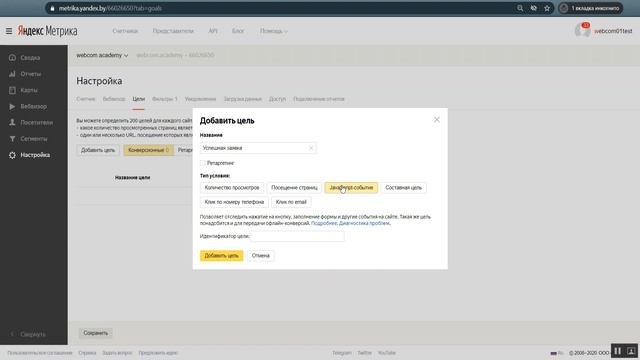
Task: Open the Пользовательское соглашение footer link
Action: click(x=40, y=353)
